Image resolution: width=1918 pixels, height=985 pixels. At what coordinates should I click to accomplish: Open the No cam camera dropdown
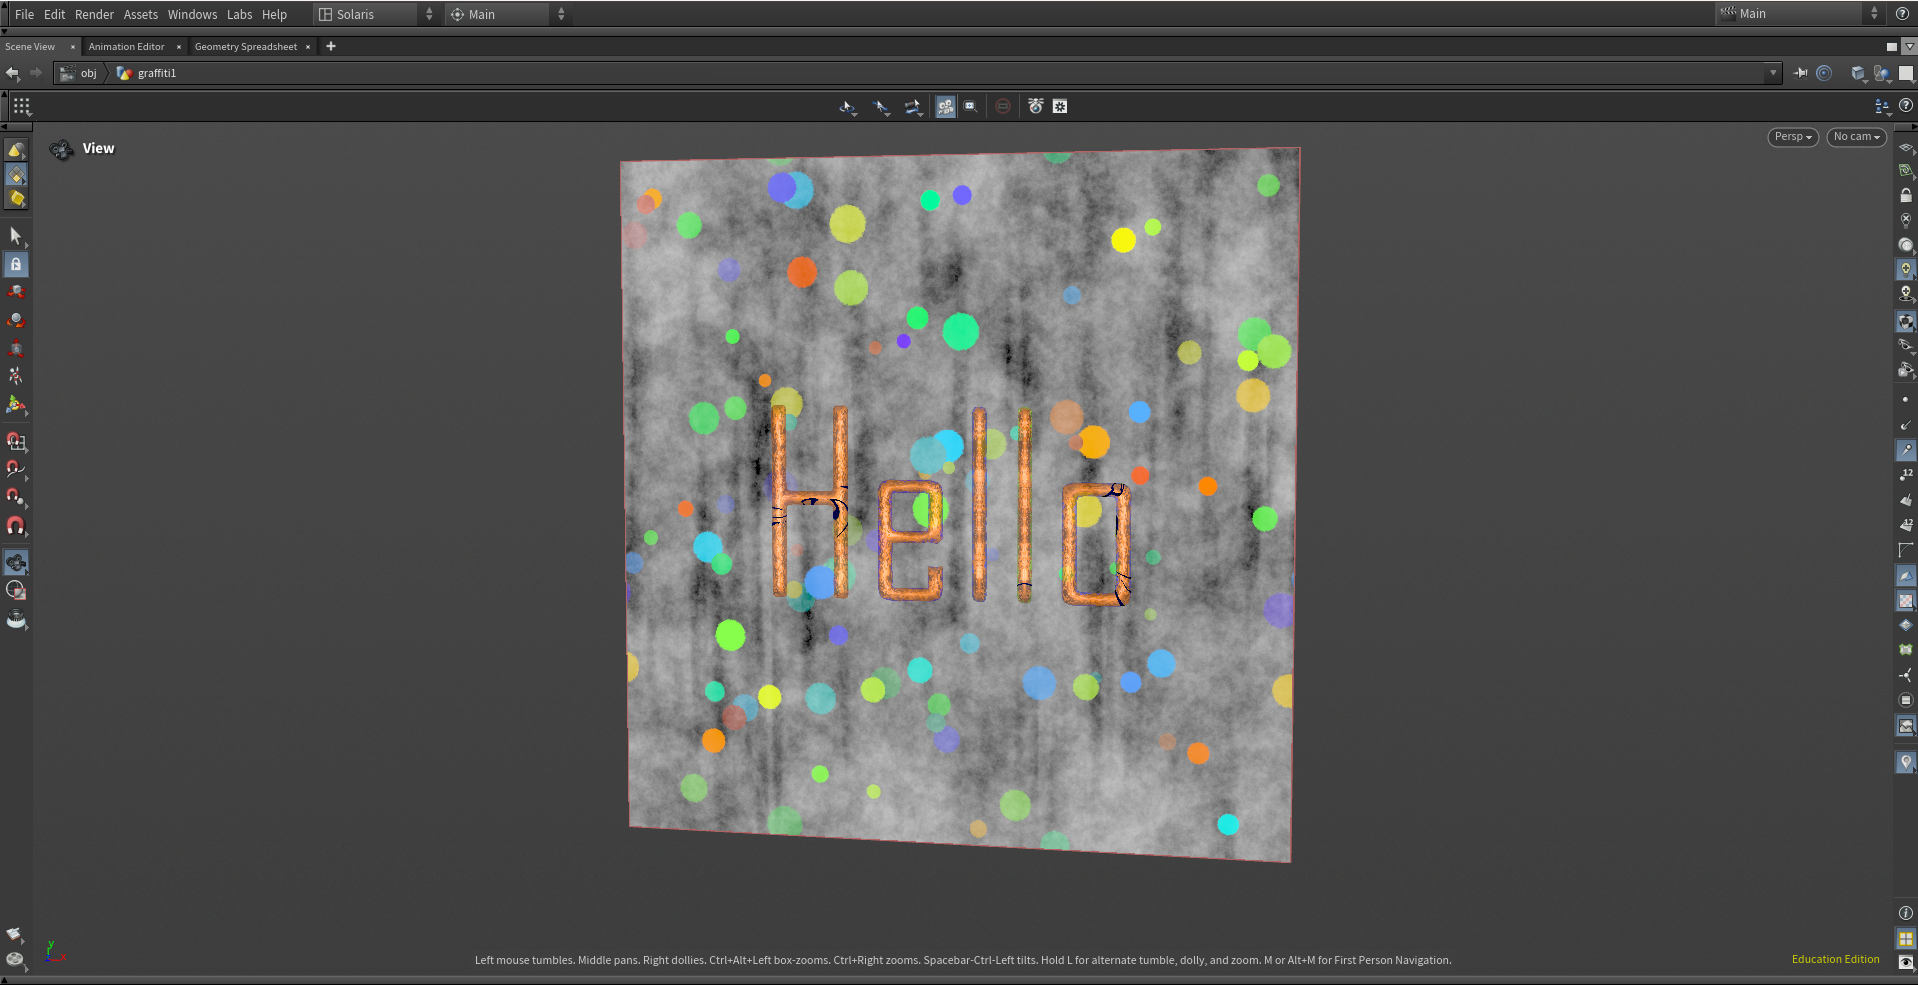pyautogui.click(x=1857, y=137)
